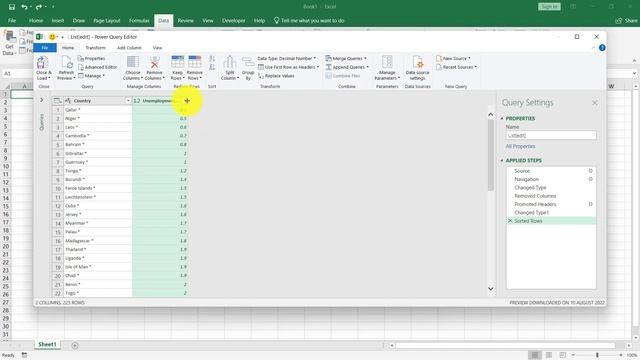
Task: Click the smiley feedback icon
Action: [x=52, y=37]
